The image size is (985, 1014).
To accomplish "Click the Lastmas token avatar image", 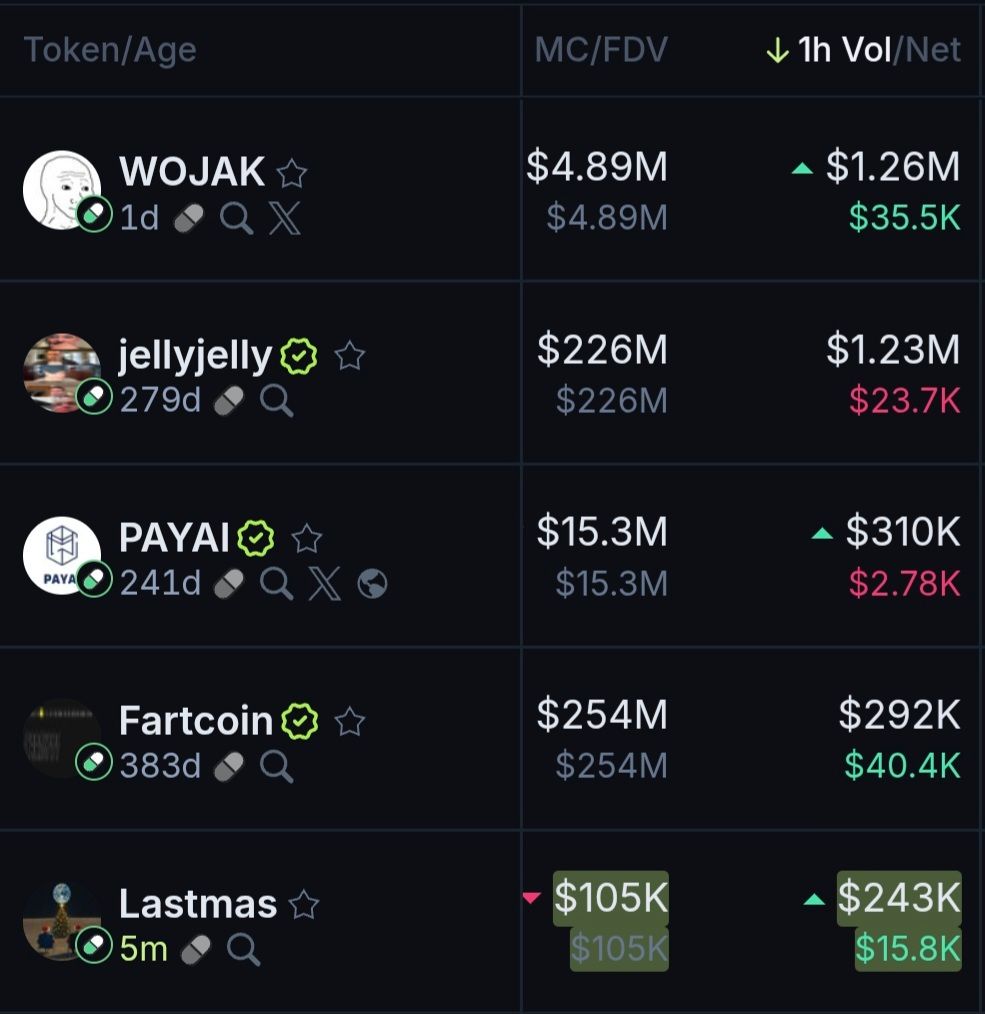I will click(x=61, y=920).
